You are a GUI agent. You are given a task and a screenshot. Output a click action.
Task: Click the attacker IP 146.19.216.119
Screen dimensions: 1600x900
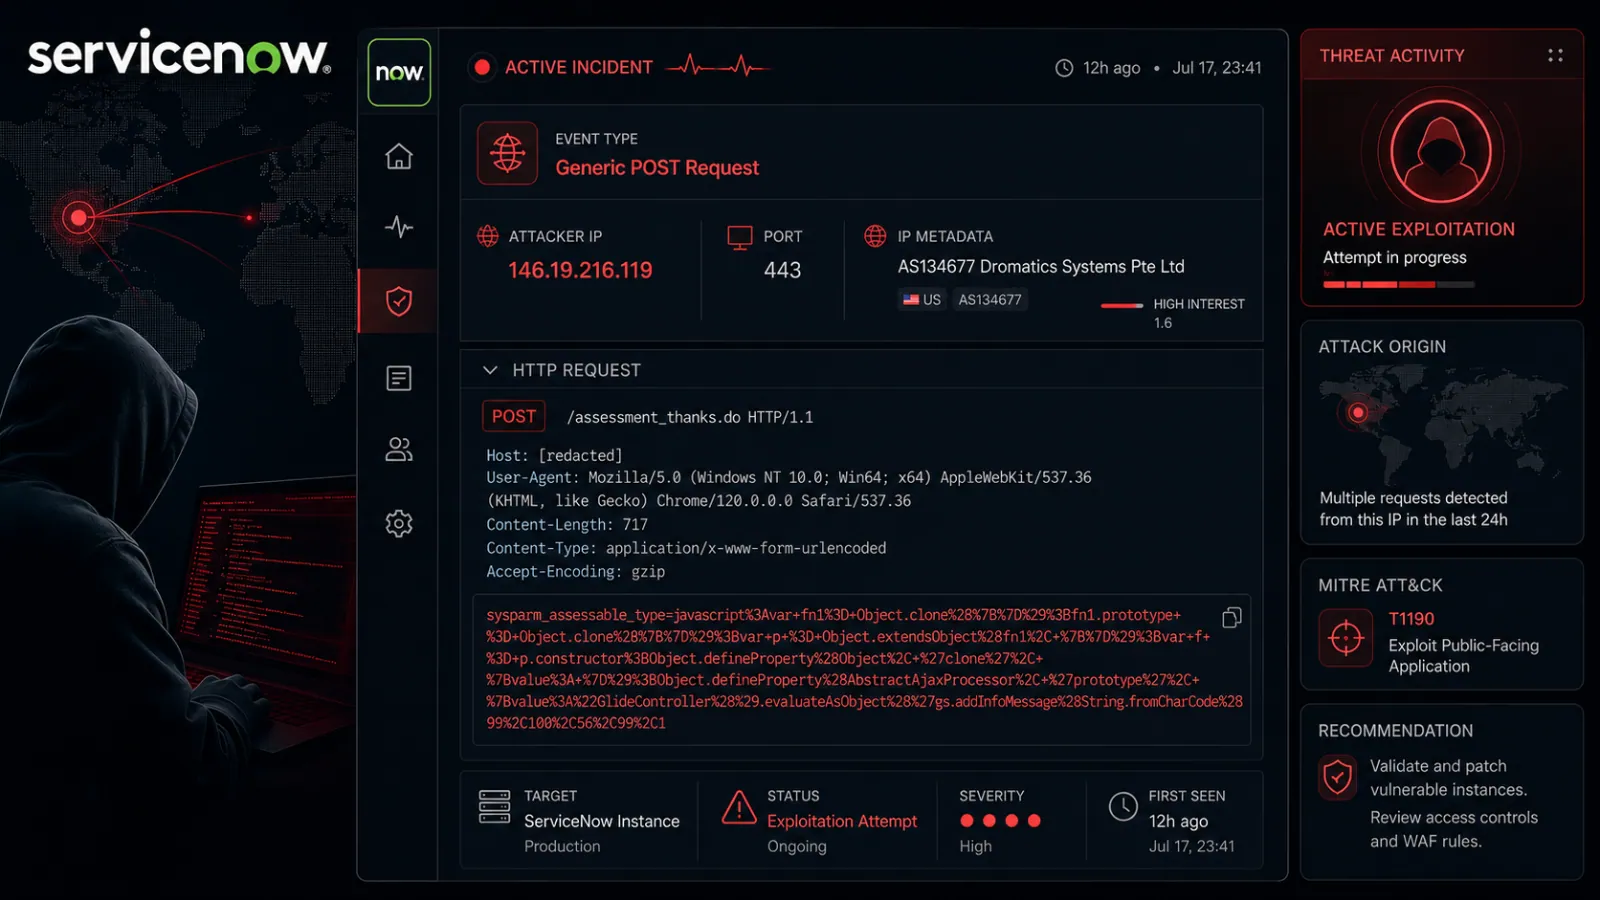[x=580, y=270]
